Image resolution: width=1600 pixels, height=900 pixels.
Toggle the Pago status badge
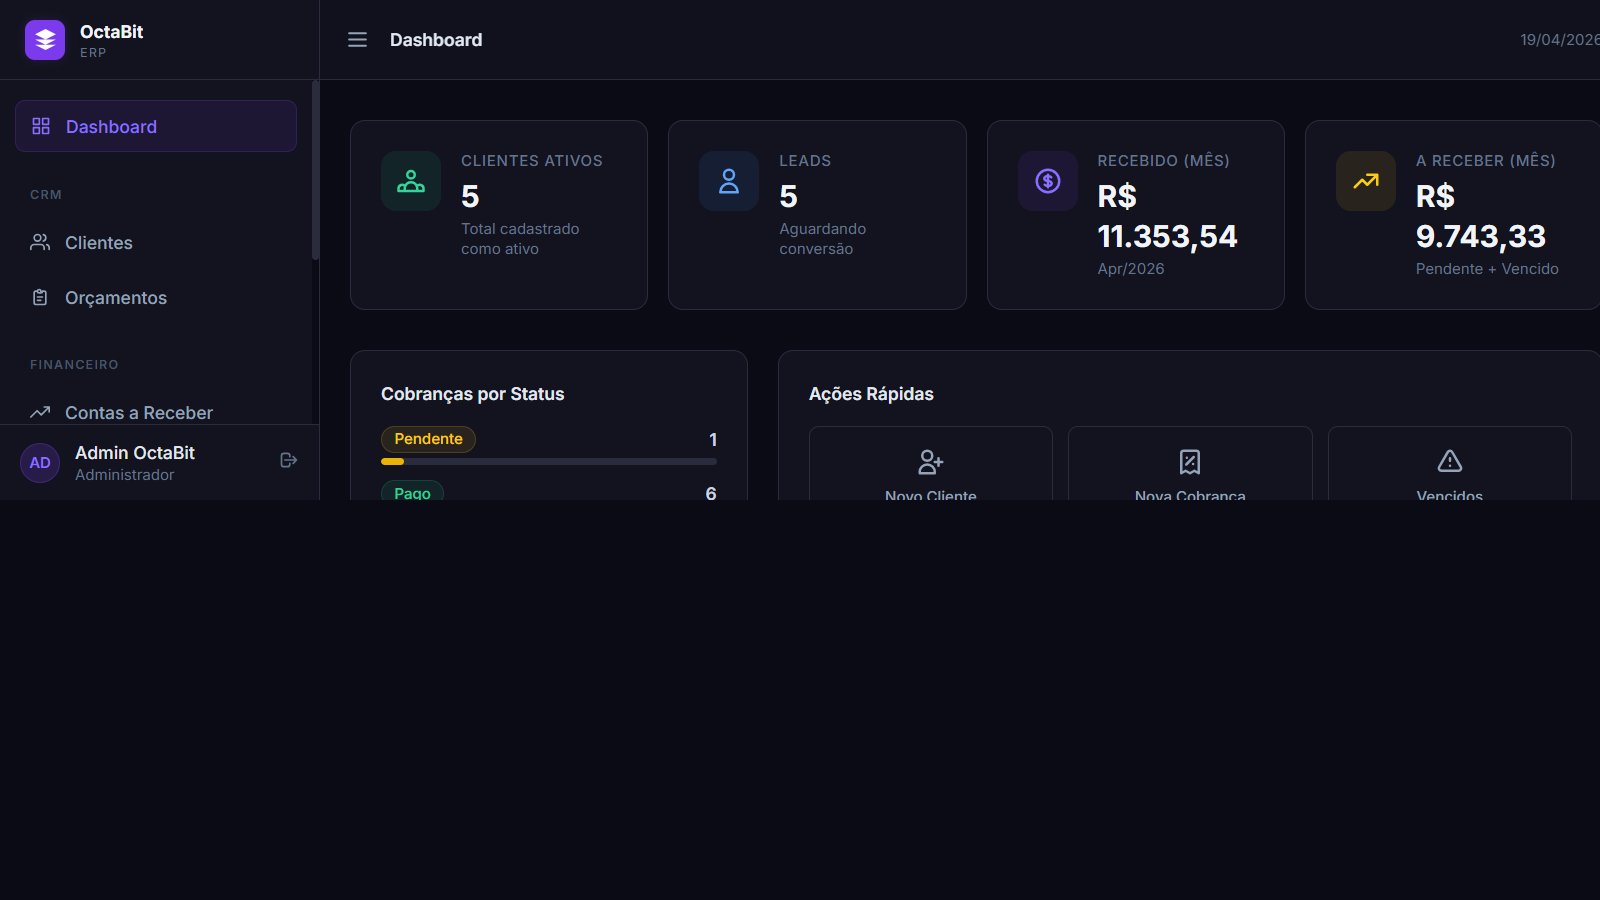click(x=412, y=492)
